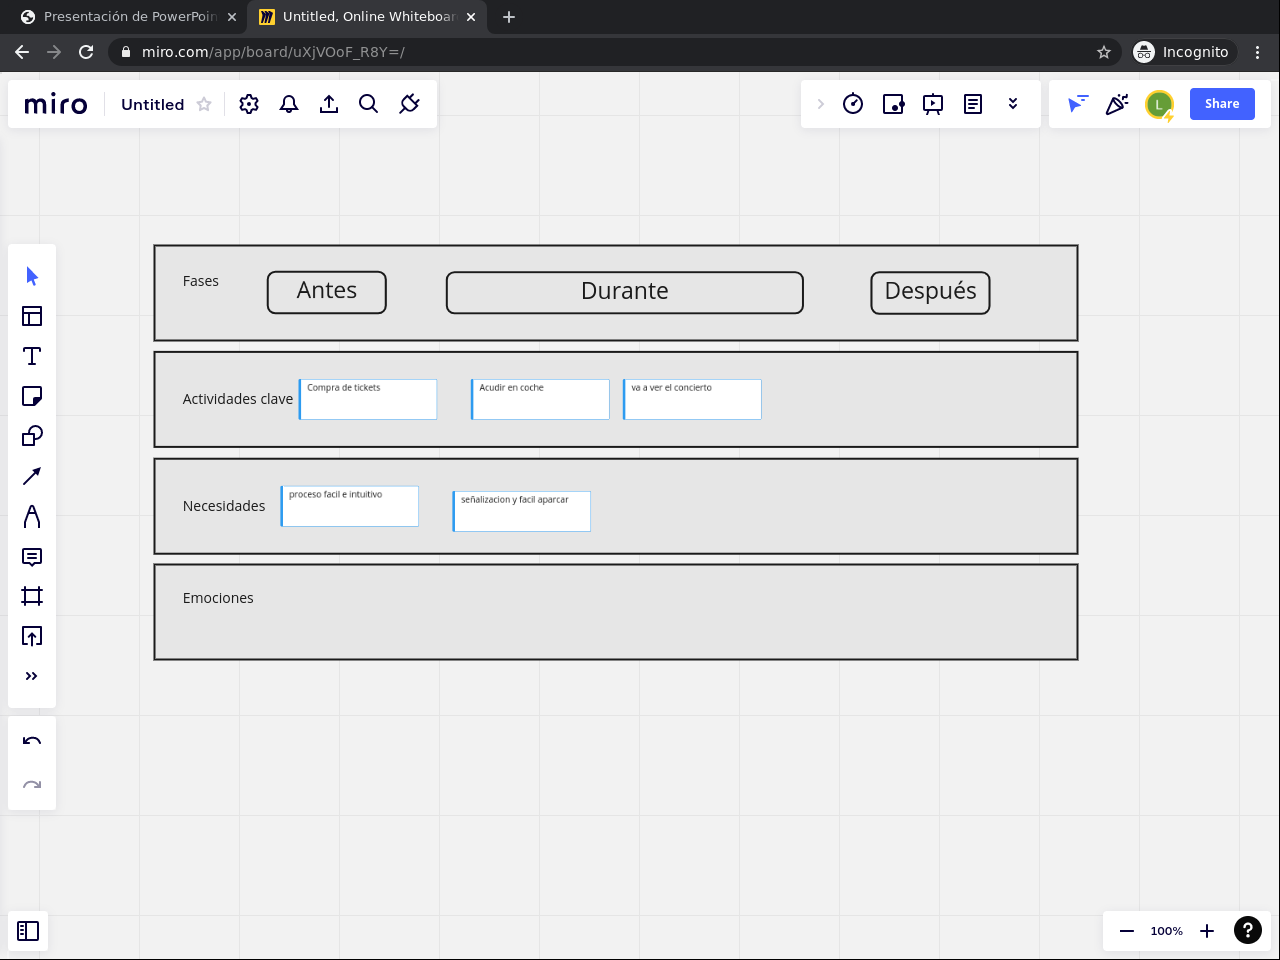Click the blue Share button
Viewport: 1280px width, 960px height.
click(x=1222, y=104)
